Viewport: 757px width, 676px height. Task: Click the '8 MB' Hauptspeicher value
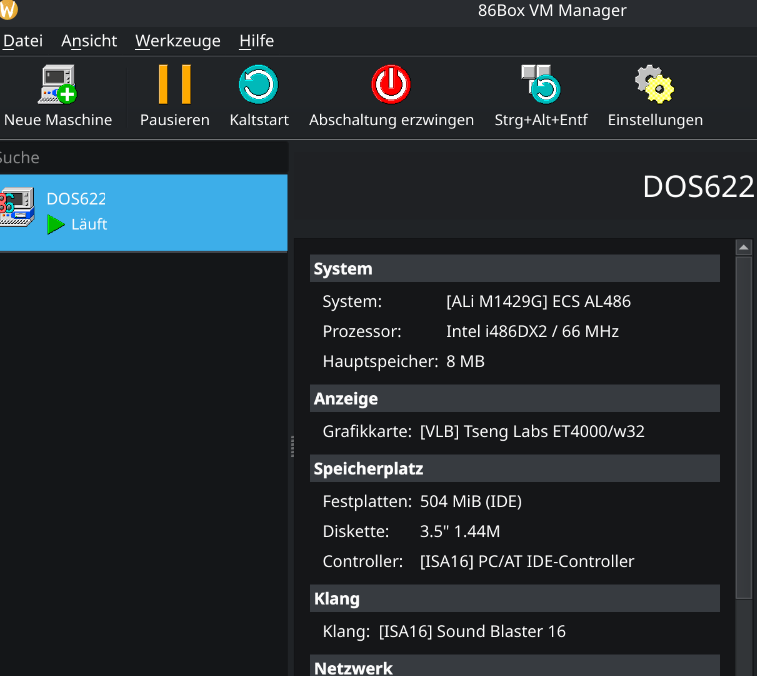click(465, 361)
